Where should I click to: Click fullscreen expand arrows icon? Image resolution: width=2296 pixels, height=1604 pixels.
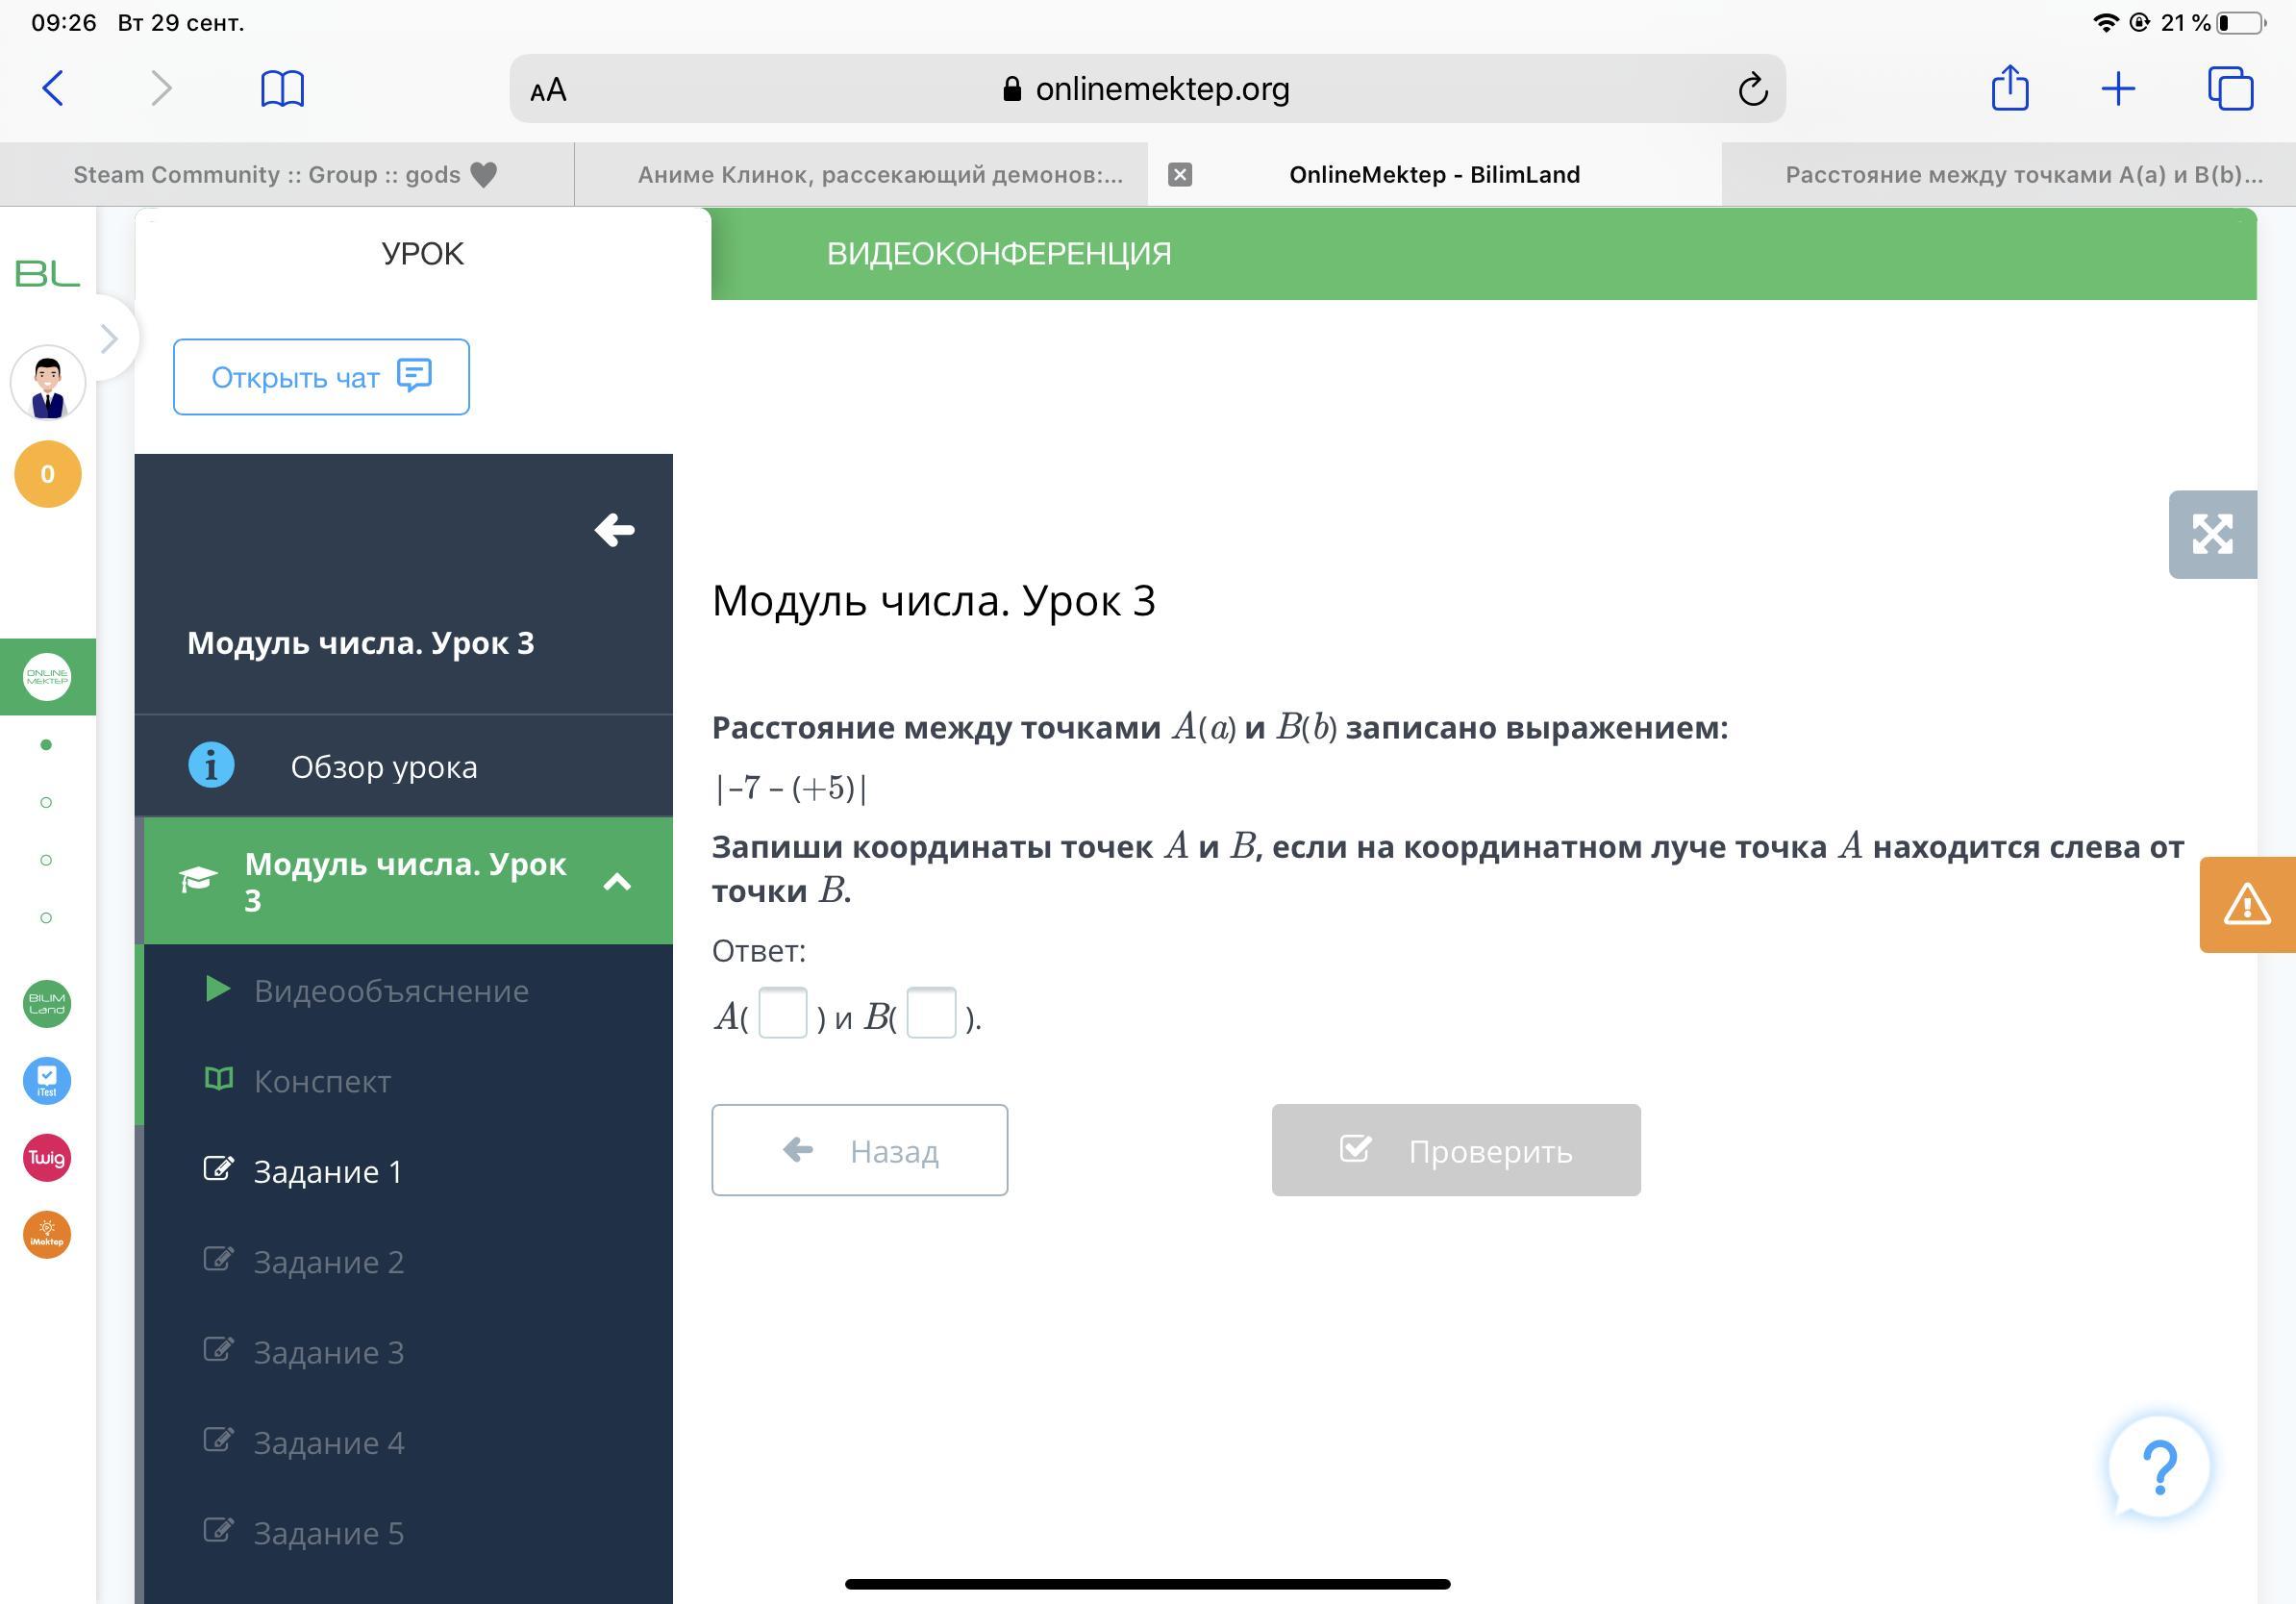coord(2212,534)
